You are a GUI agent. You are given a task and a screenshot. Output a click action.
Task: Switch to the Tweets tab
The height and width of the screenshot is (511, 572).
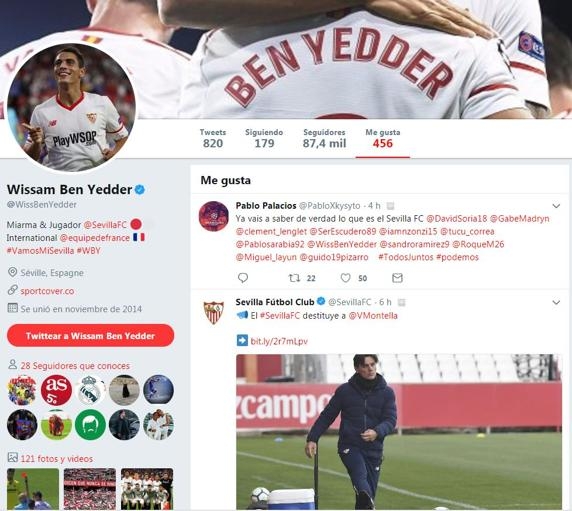tap(213, 139)
